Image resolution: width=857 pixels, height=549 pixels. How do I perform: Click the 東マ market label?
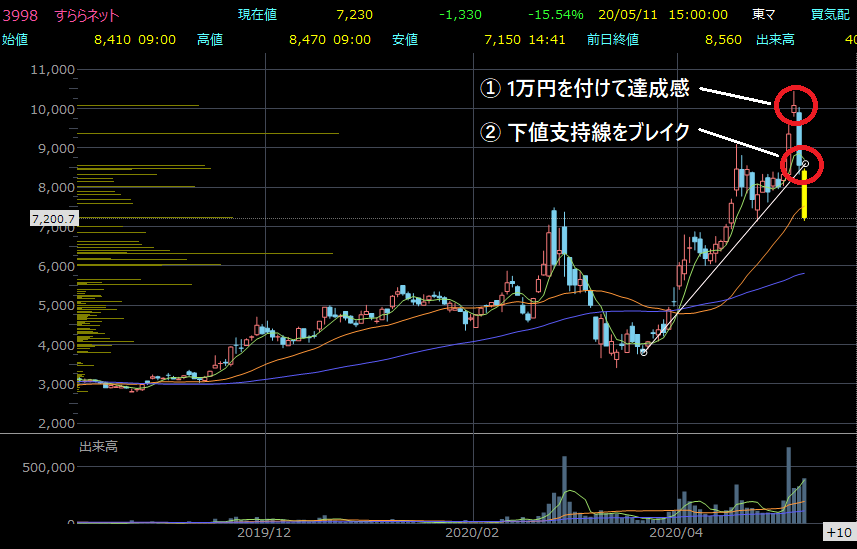[763, 16]
